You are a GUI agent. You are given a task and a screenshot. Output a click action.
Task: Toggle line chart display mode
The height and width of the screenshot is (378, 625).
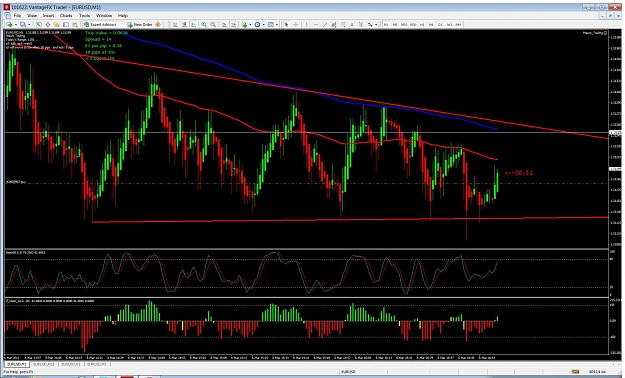click(194, 24)
